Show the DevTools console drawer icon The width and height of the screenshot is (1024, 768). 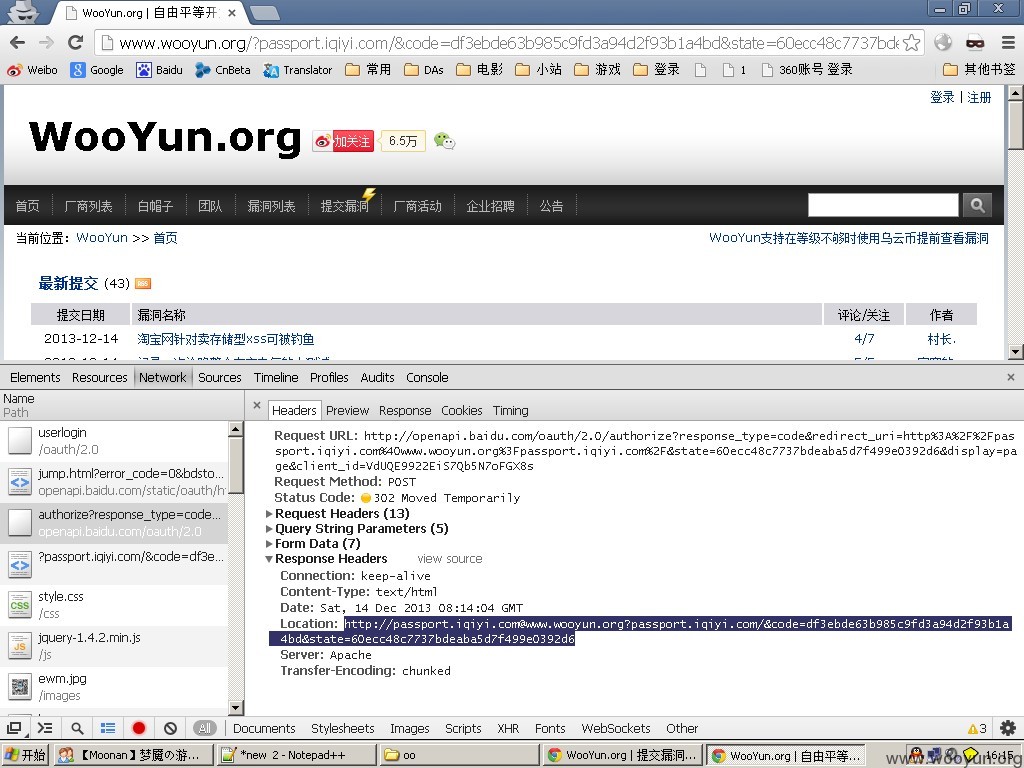tap(45, 728)
